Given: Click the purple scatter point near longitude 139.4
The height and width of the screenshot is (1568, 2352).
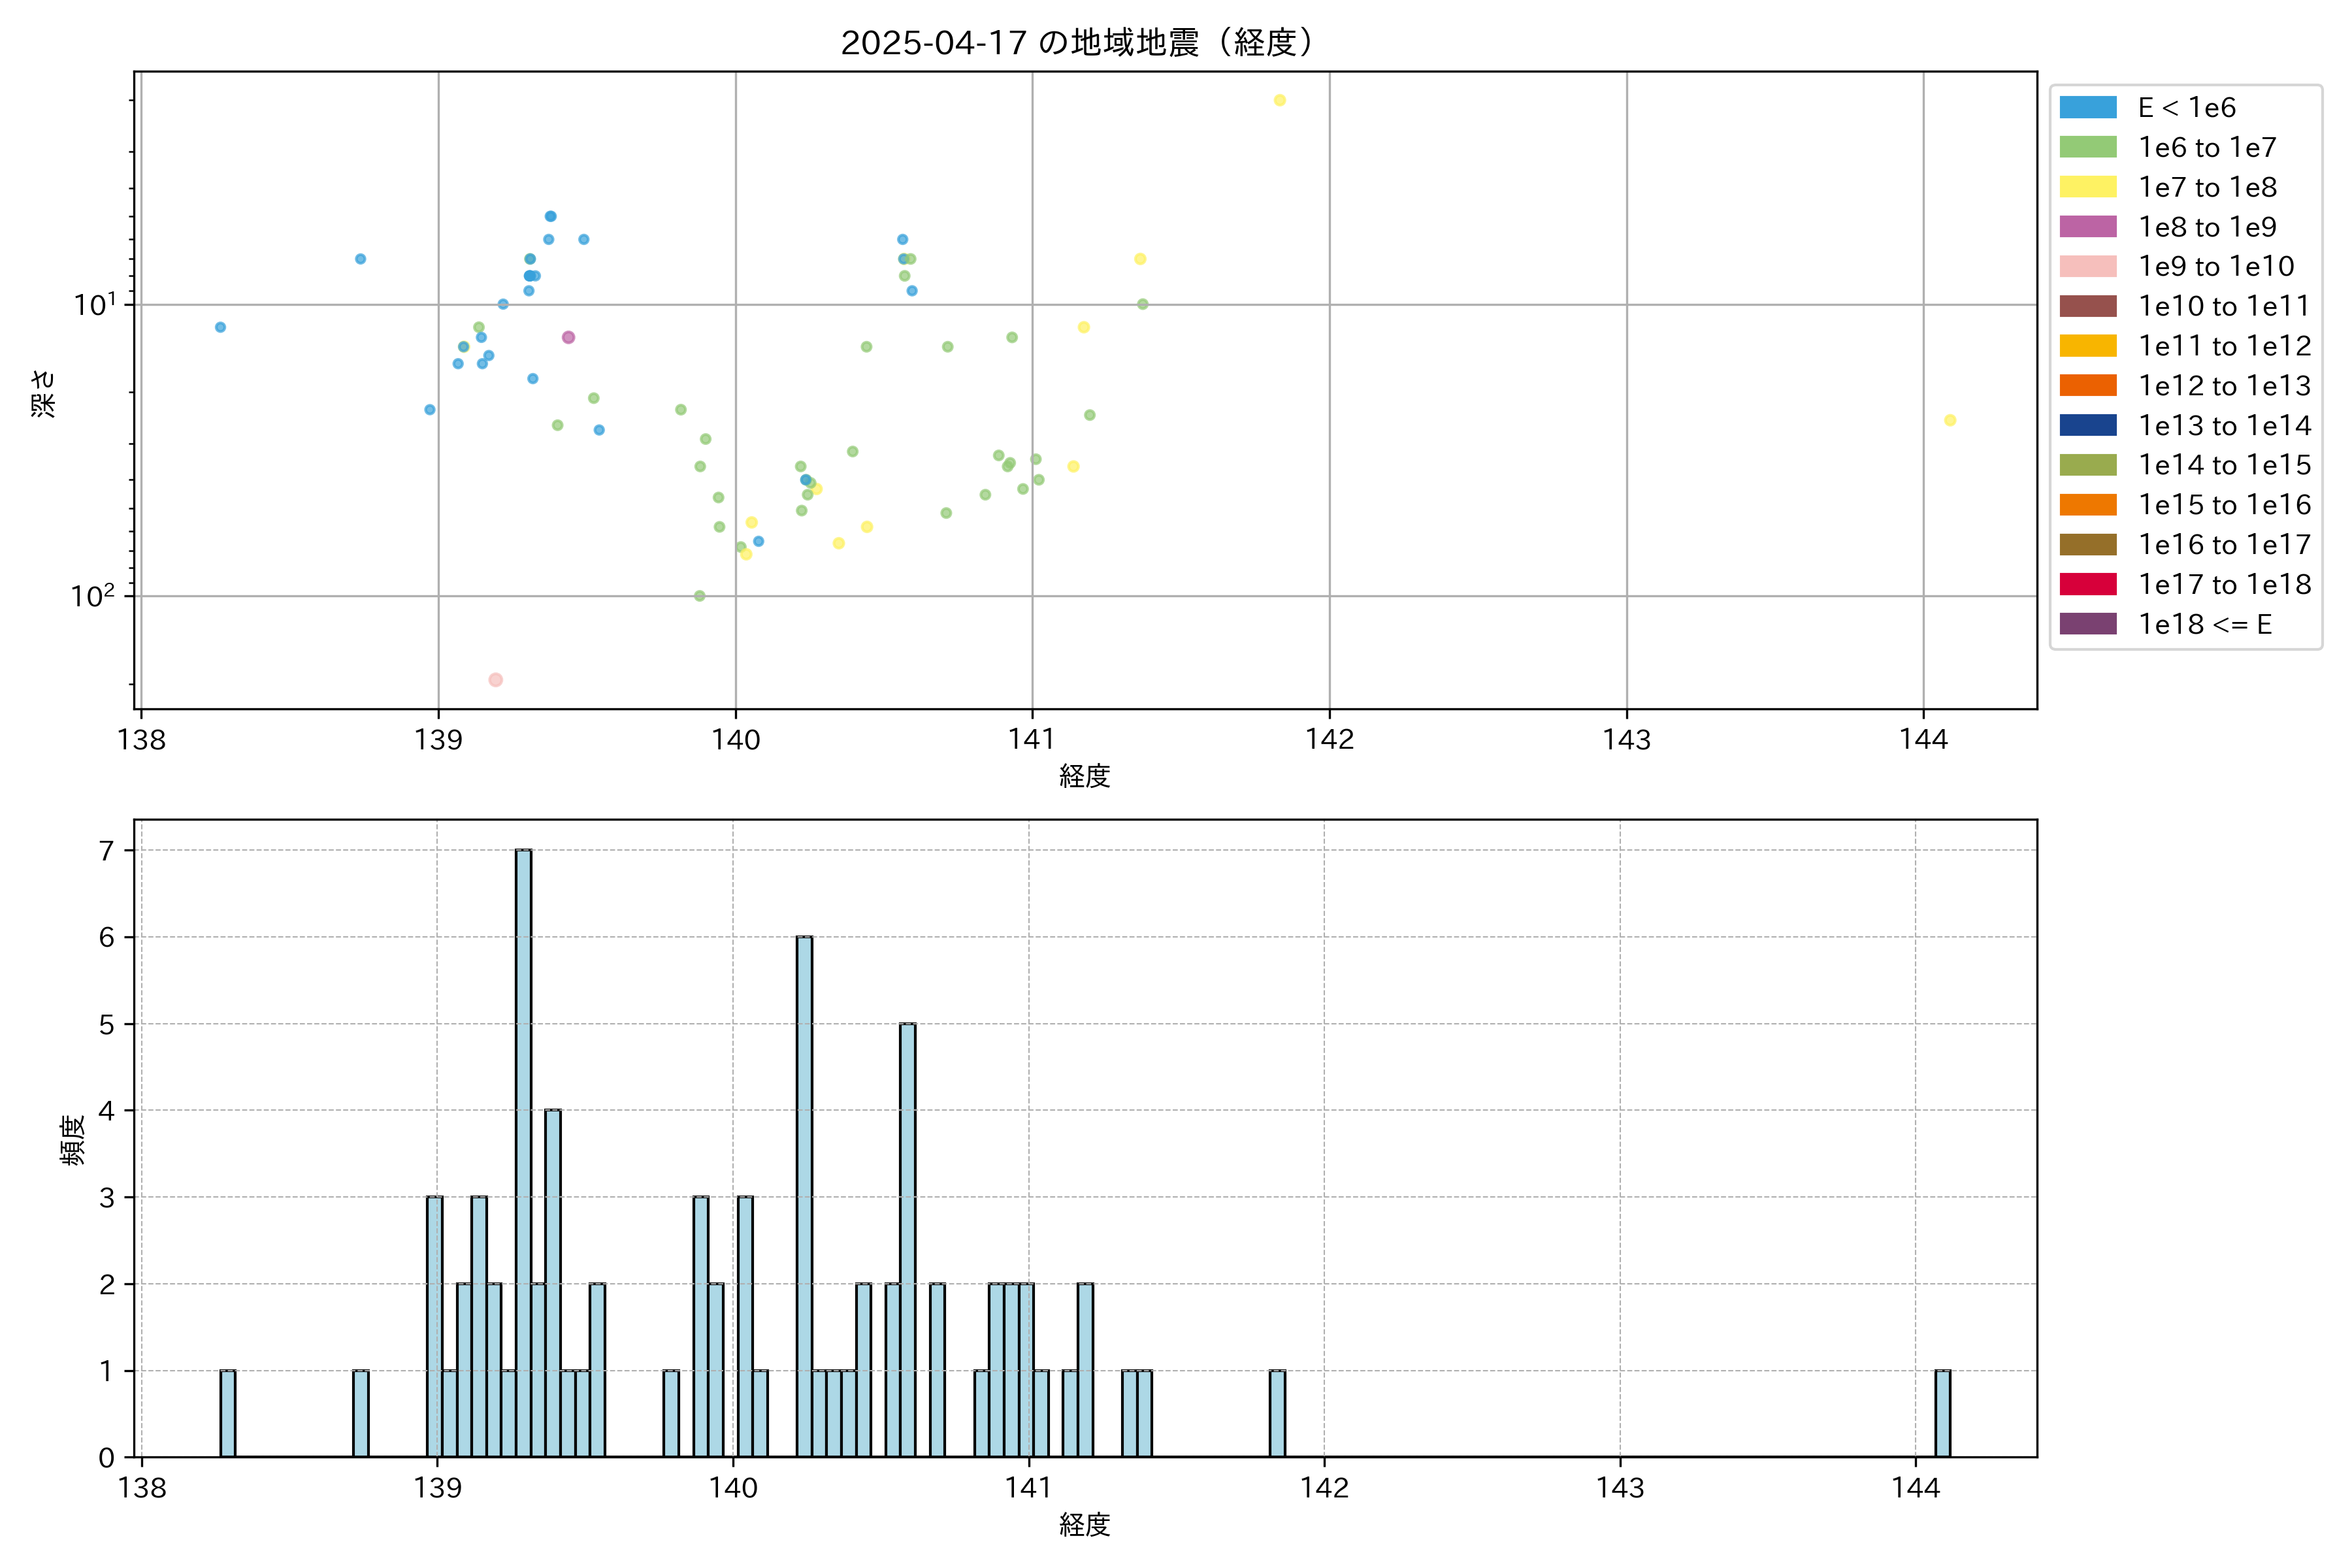Looking at the screenshot, I should [568, 337].
